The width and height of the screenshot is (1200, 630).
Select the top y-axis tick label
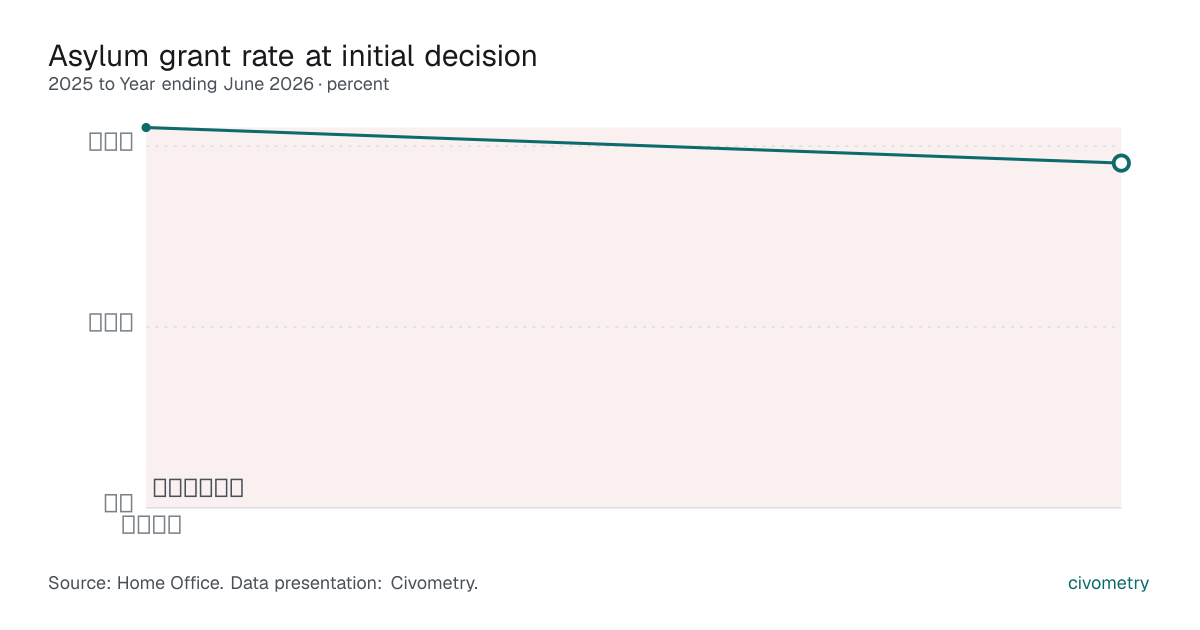click(111, 142)
